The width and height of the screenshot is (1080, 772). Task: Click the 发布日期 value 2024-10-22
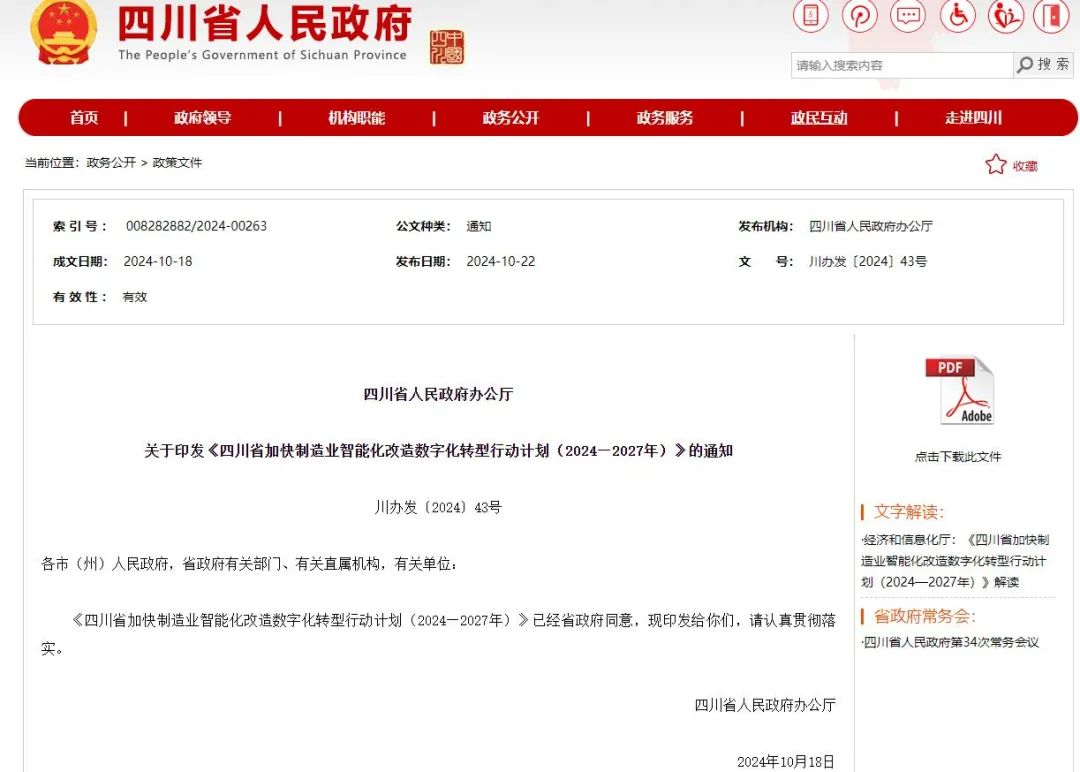point(501,262)
